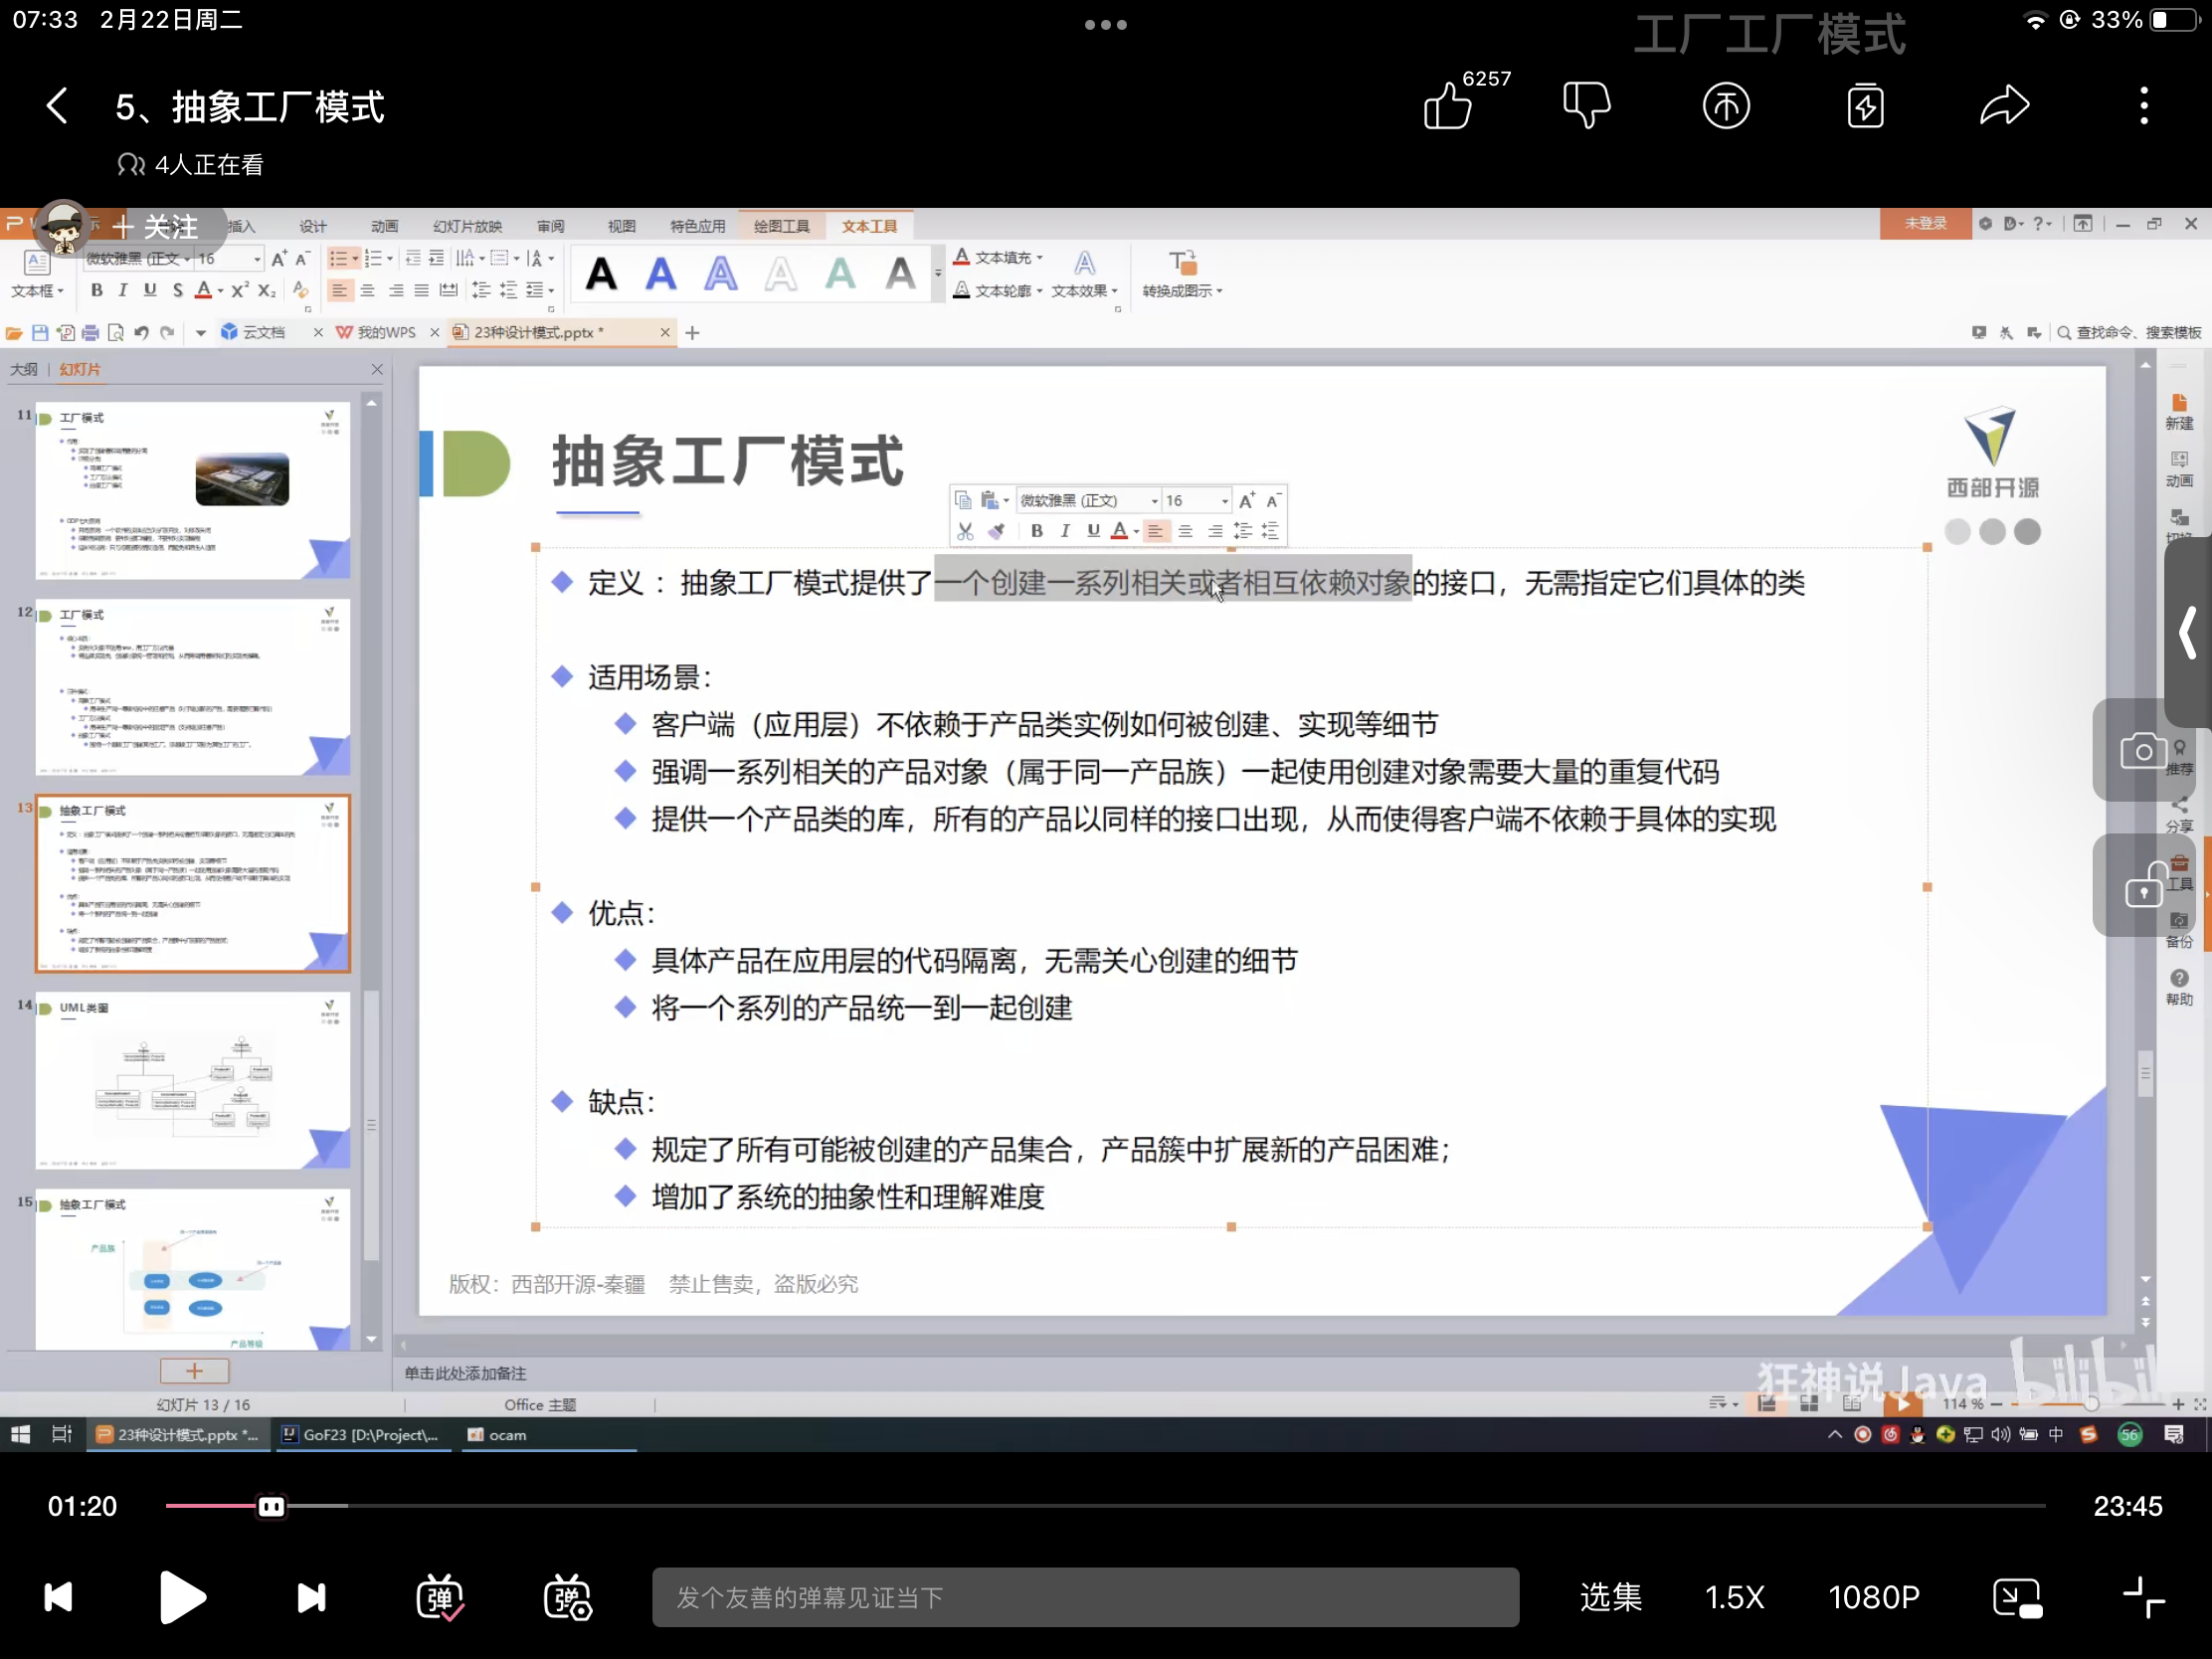Toggle bold in the ribbon

[96, 290]
